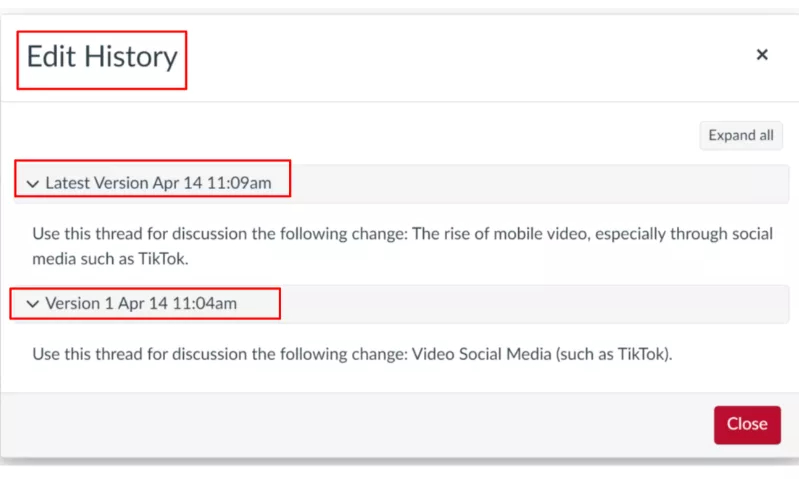Click text 'Version 1 Apr 14 11:04am'
This screenshot has width=799, height=479.
coord(141,303)
